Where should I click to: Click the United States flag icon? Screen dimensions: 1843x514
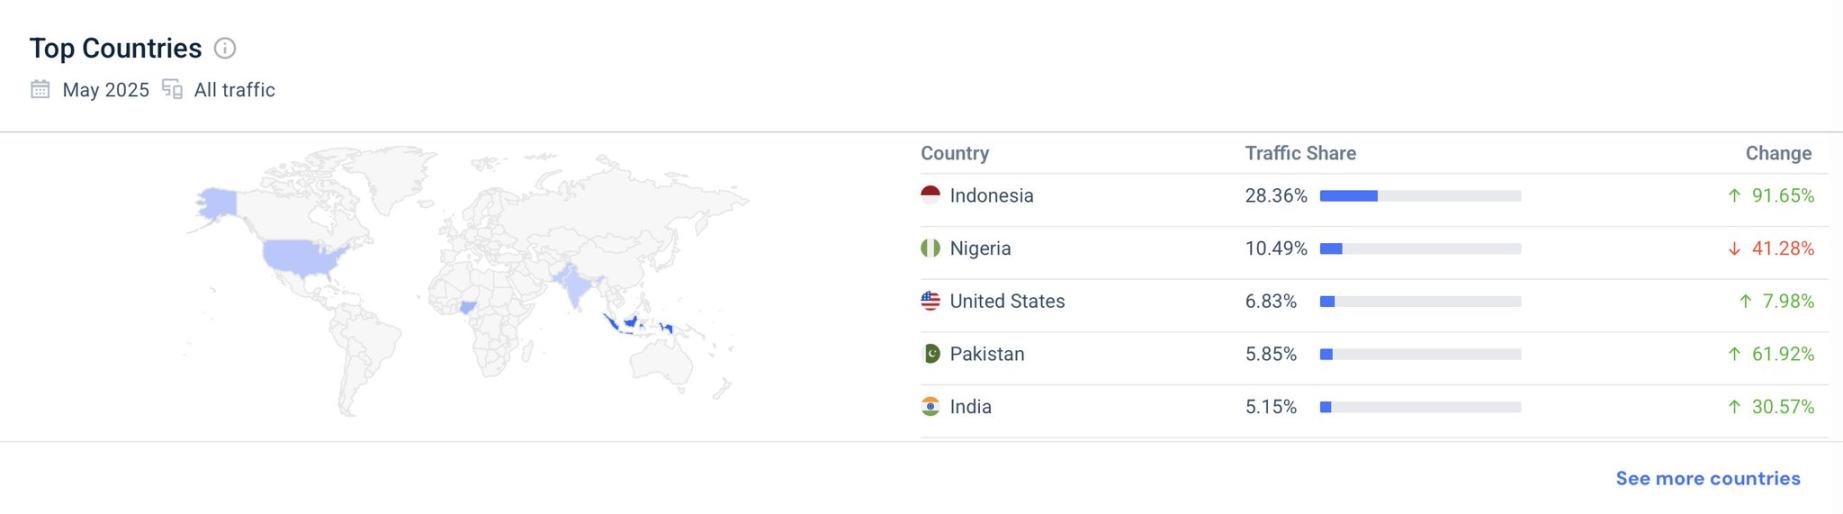click(x=930, y=301)
